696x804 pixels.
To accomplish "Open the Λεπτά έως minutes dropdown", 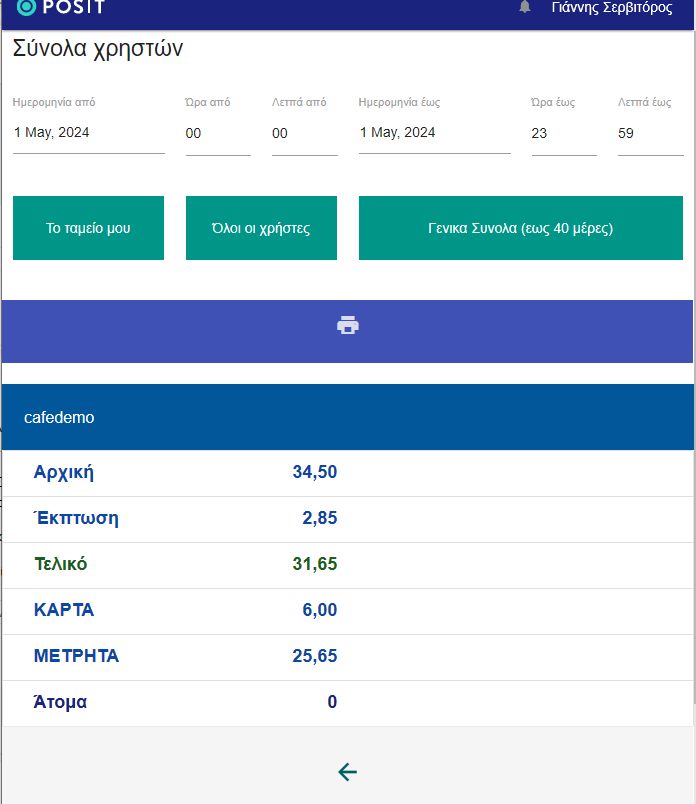I will coord(650,134).
